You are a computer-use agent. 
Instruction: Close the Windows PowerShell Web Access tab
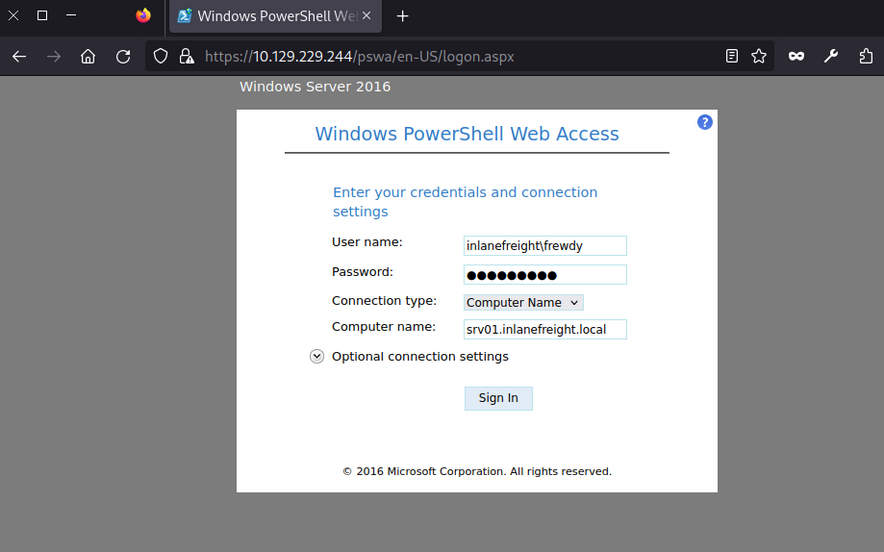click(x=366, y=16)
